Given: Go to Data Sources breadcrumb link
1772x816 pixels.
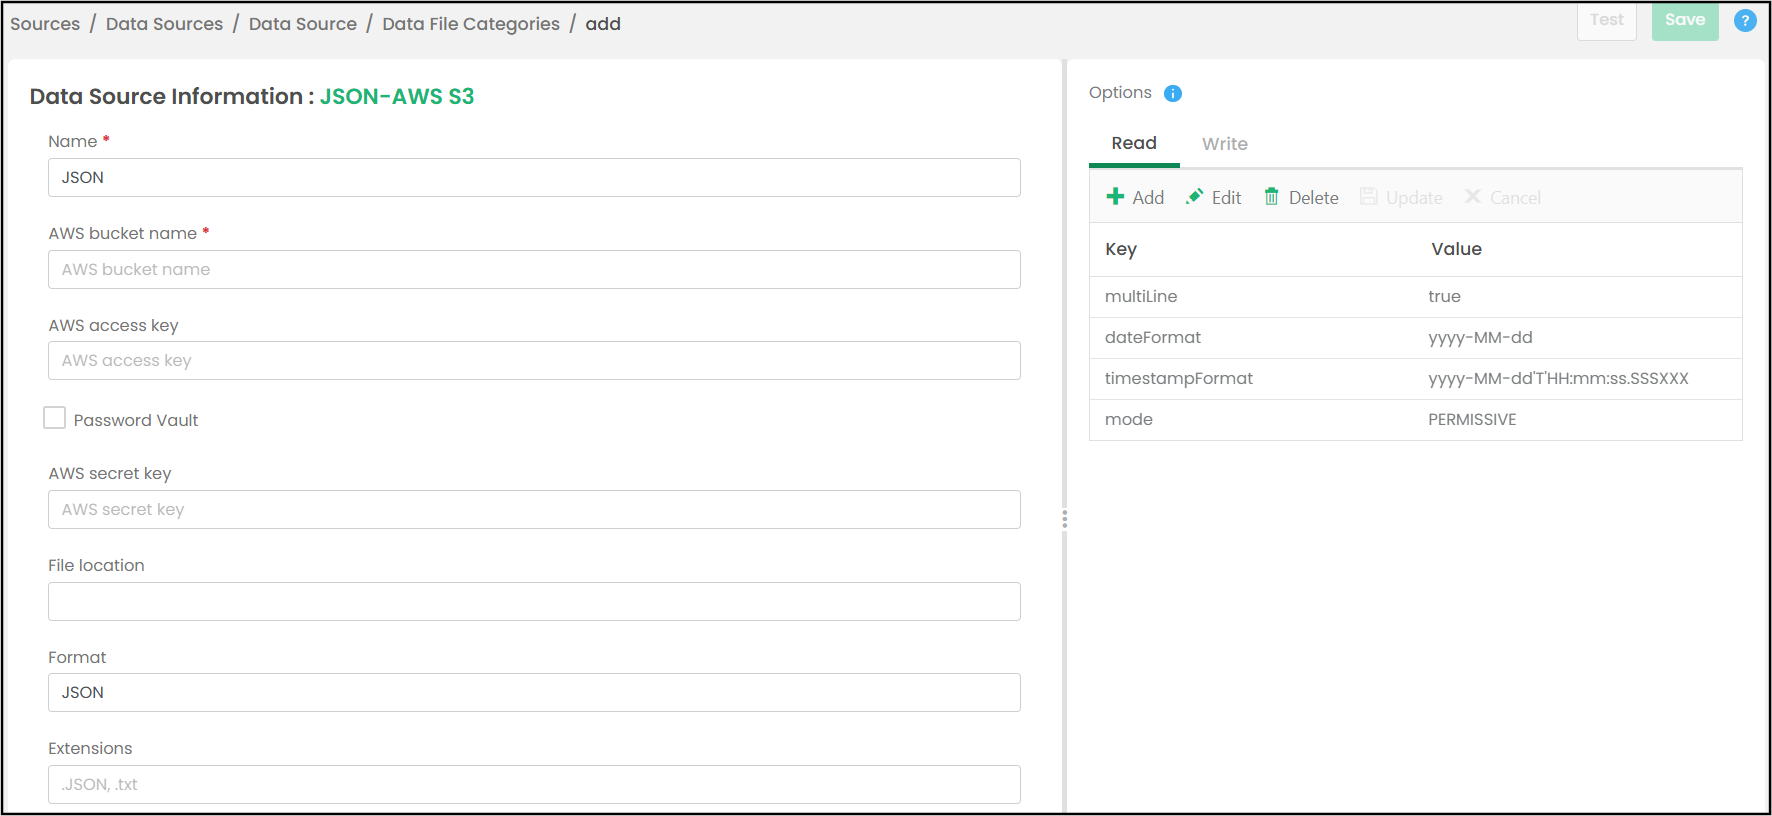Looking at the screenshot, I should (x=164, y=24).
